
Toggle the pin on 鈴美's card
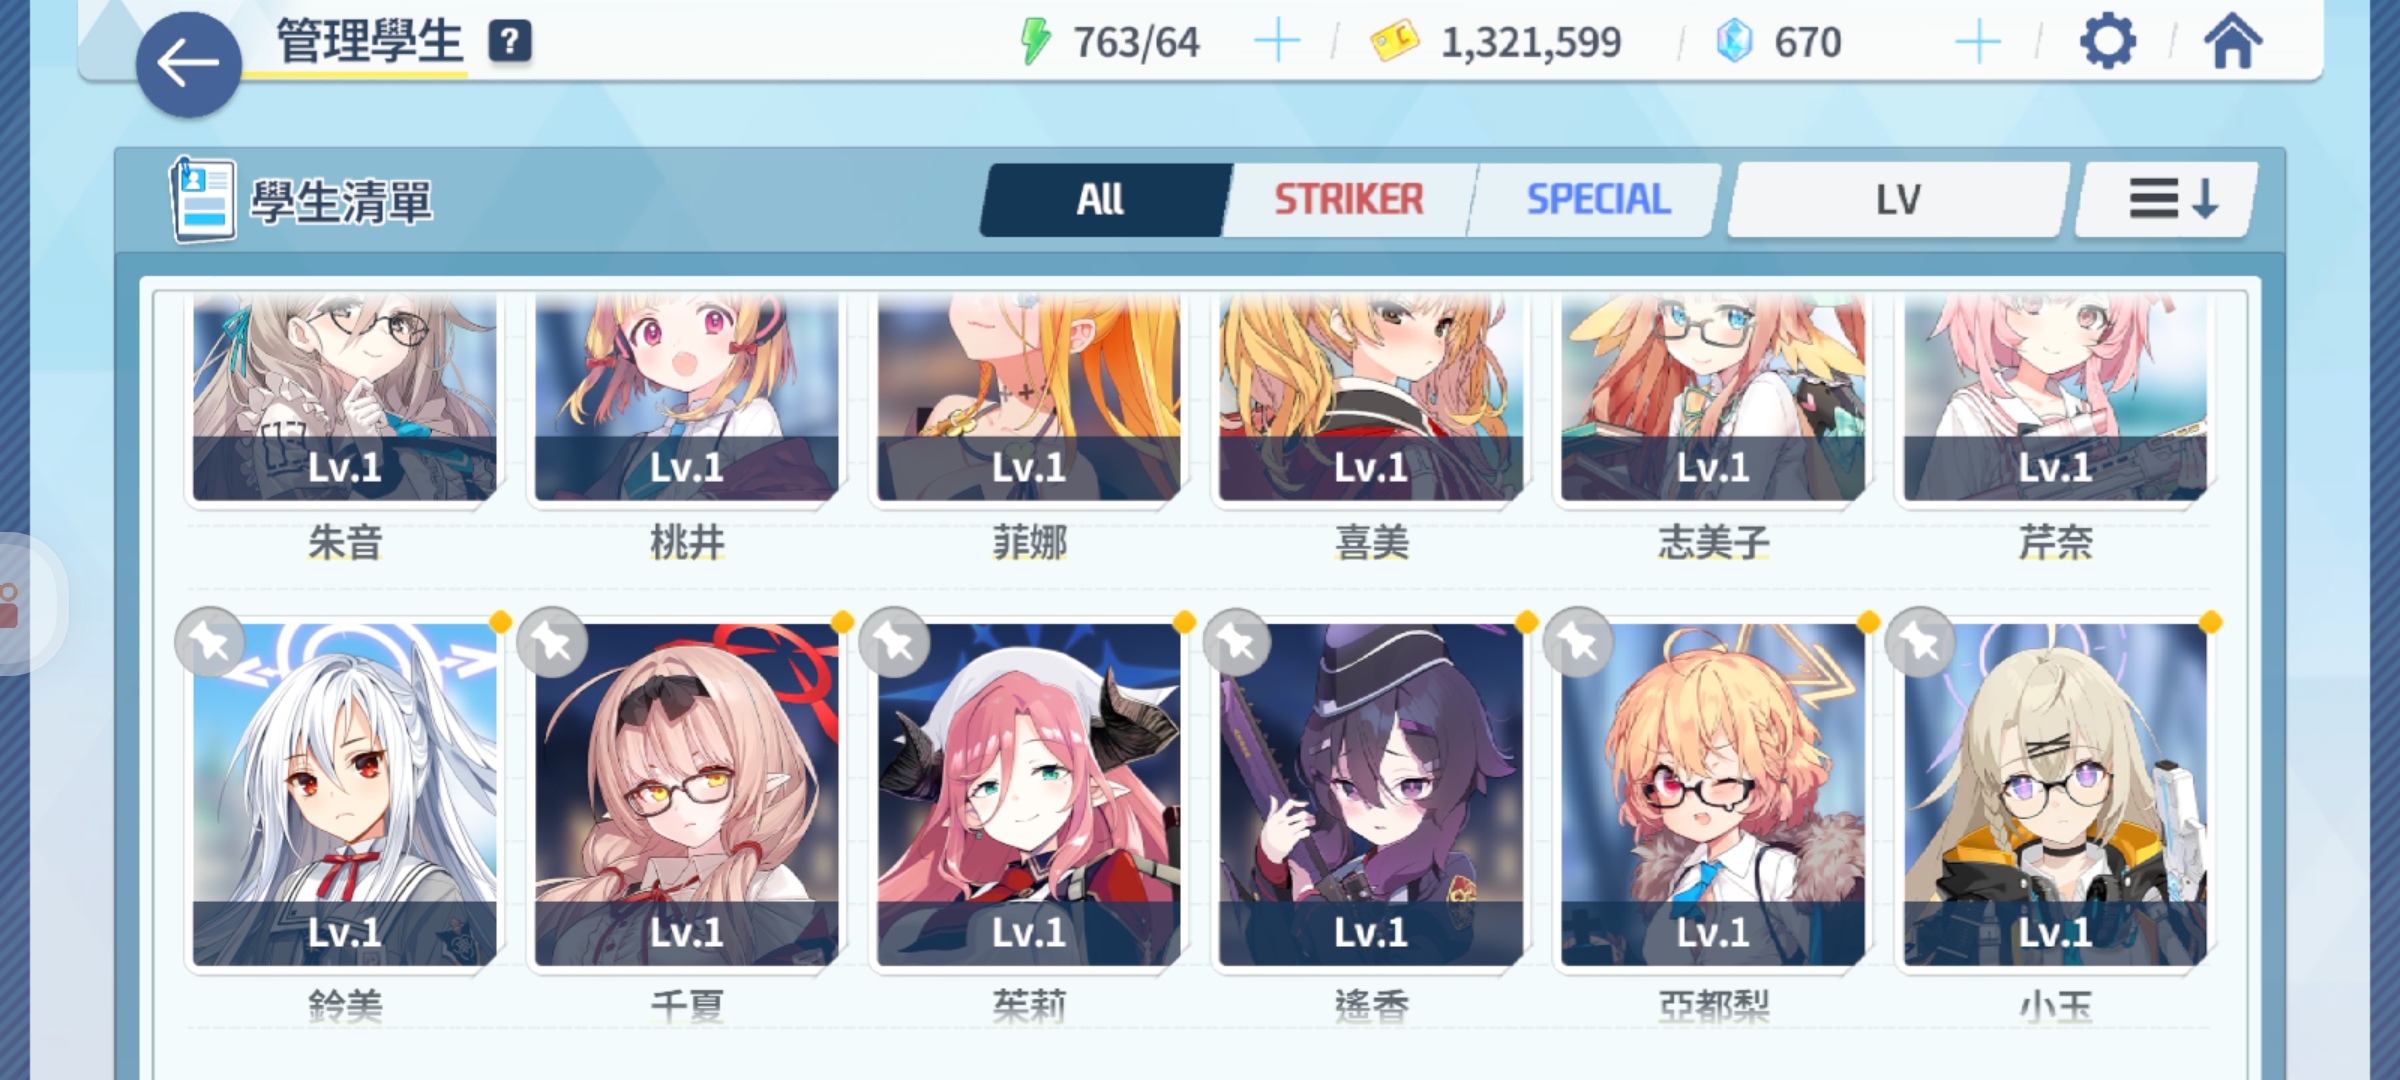click(x=210, y=642)
